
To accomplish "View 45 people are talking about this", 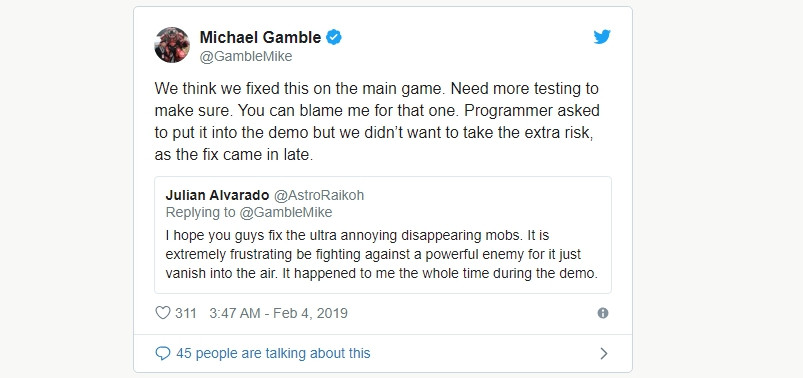I will click(x=273, y=353).
